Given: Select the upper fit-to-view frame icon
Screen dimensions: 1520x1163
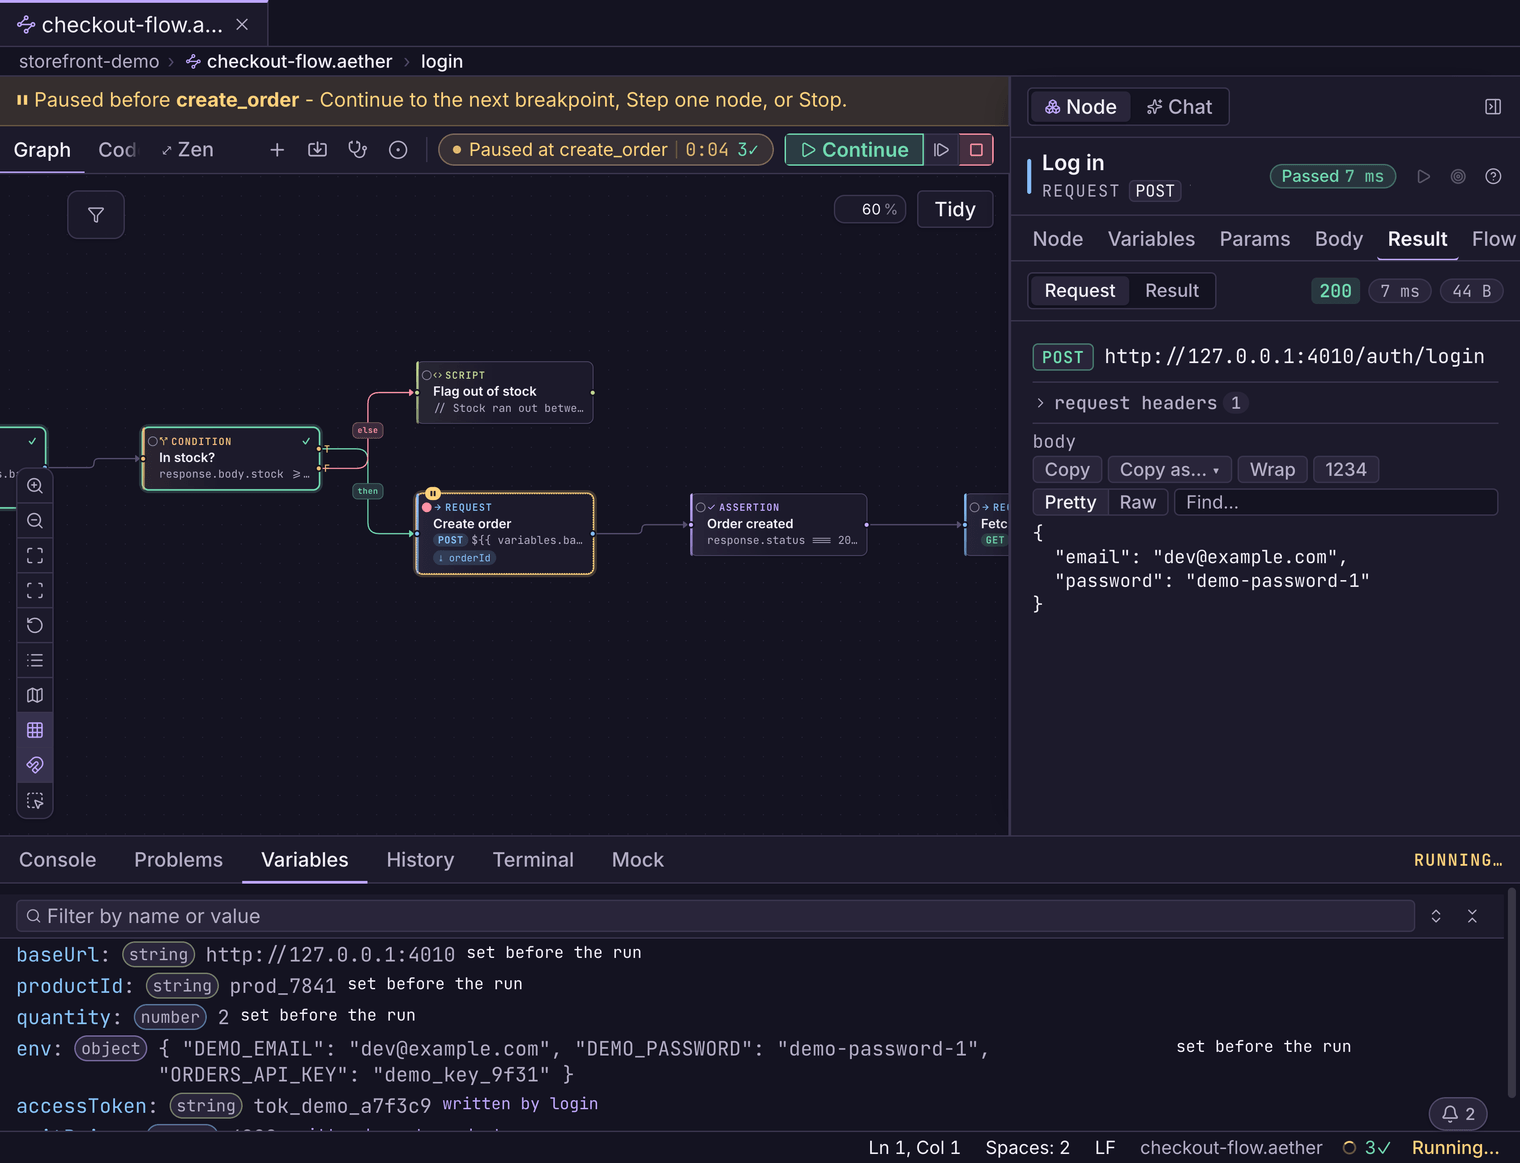Looking at the screenshot, I should [x=35, y=556].
